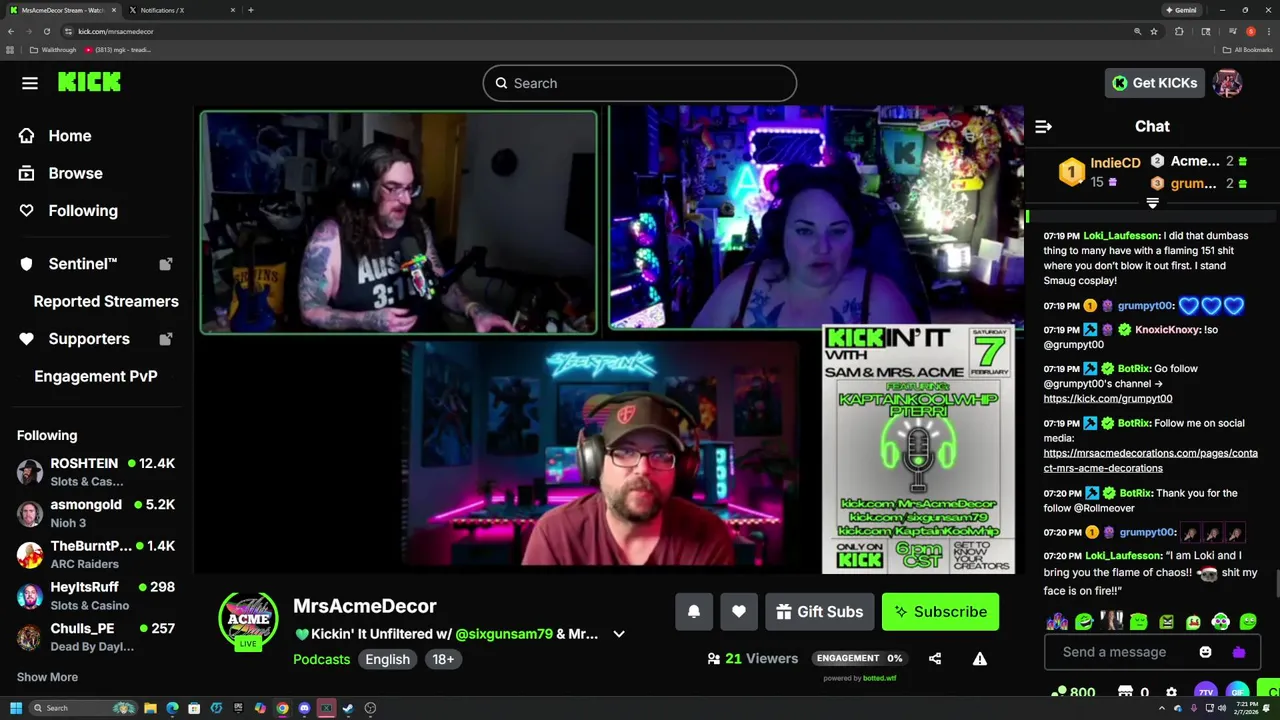Image resolution: width=1280 pixels, height=720 pixels.
Task: Open the chat shop icon
Action: (x=1125, y=692)
